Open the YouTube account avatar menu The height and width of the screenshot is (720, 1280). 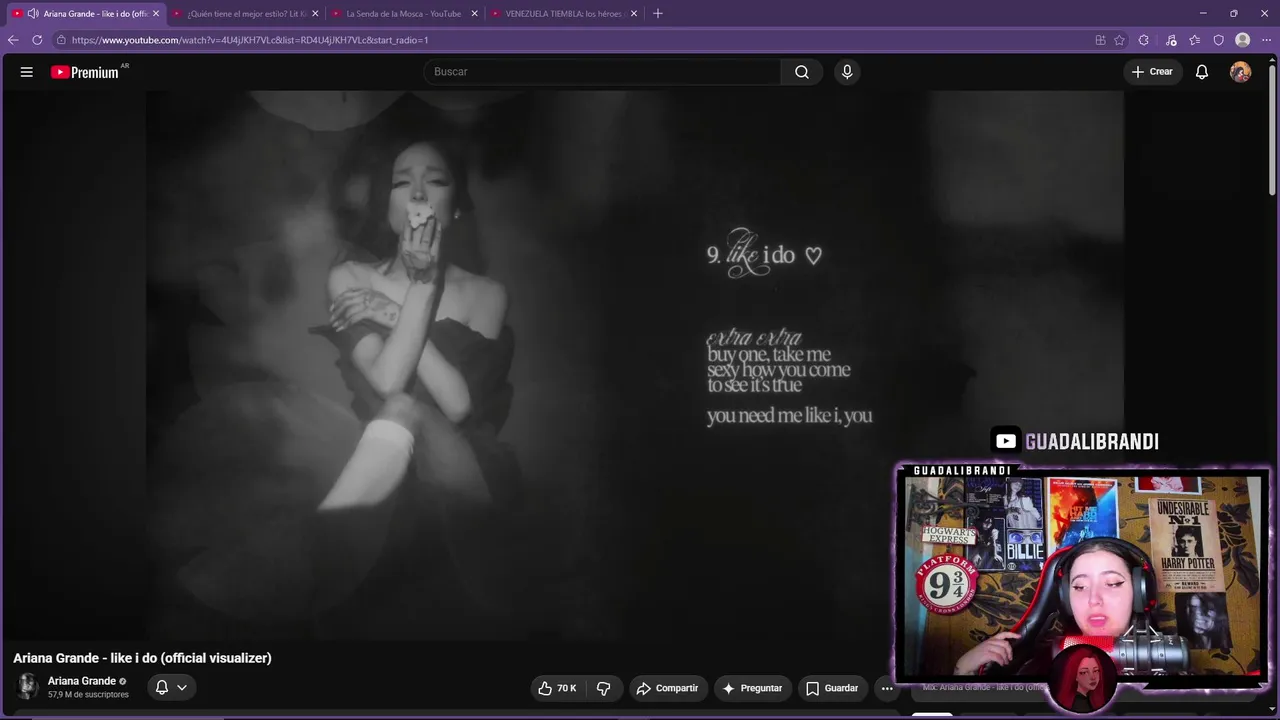(1240, 72)
